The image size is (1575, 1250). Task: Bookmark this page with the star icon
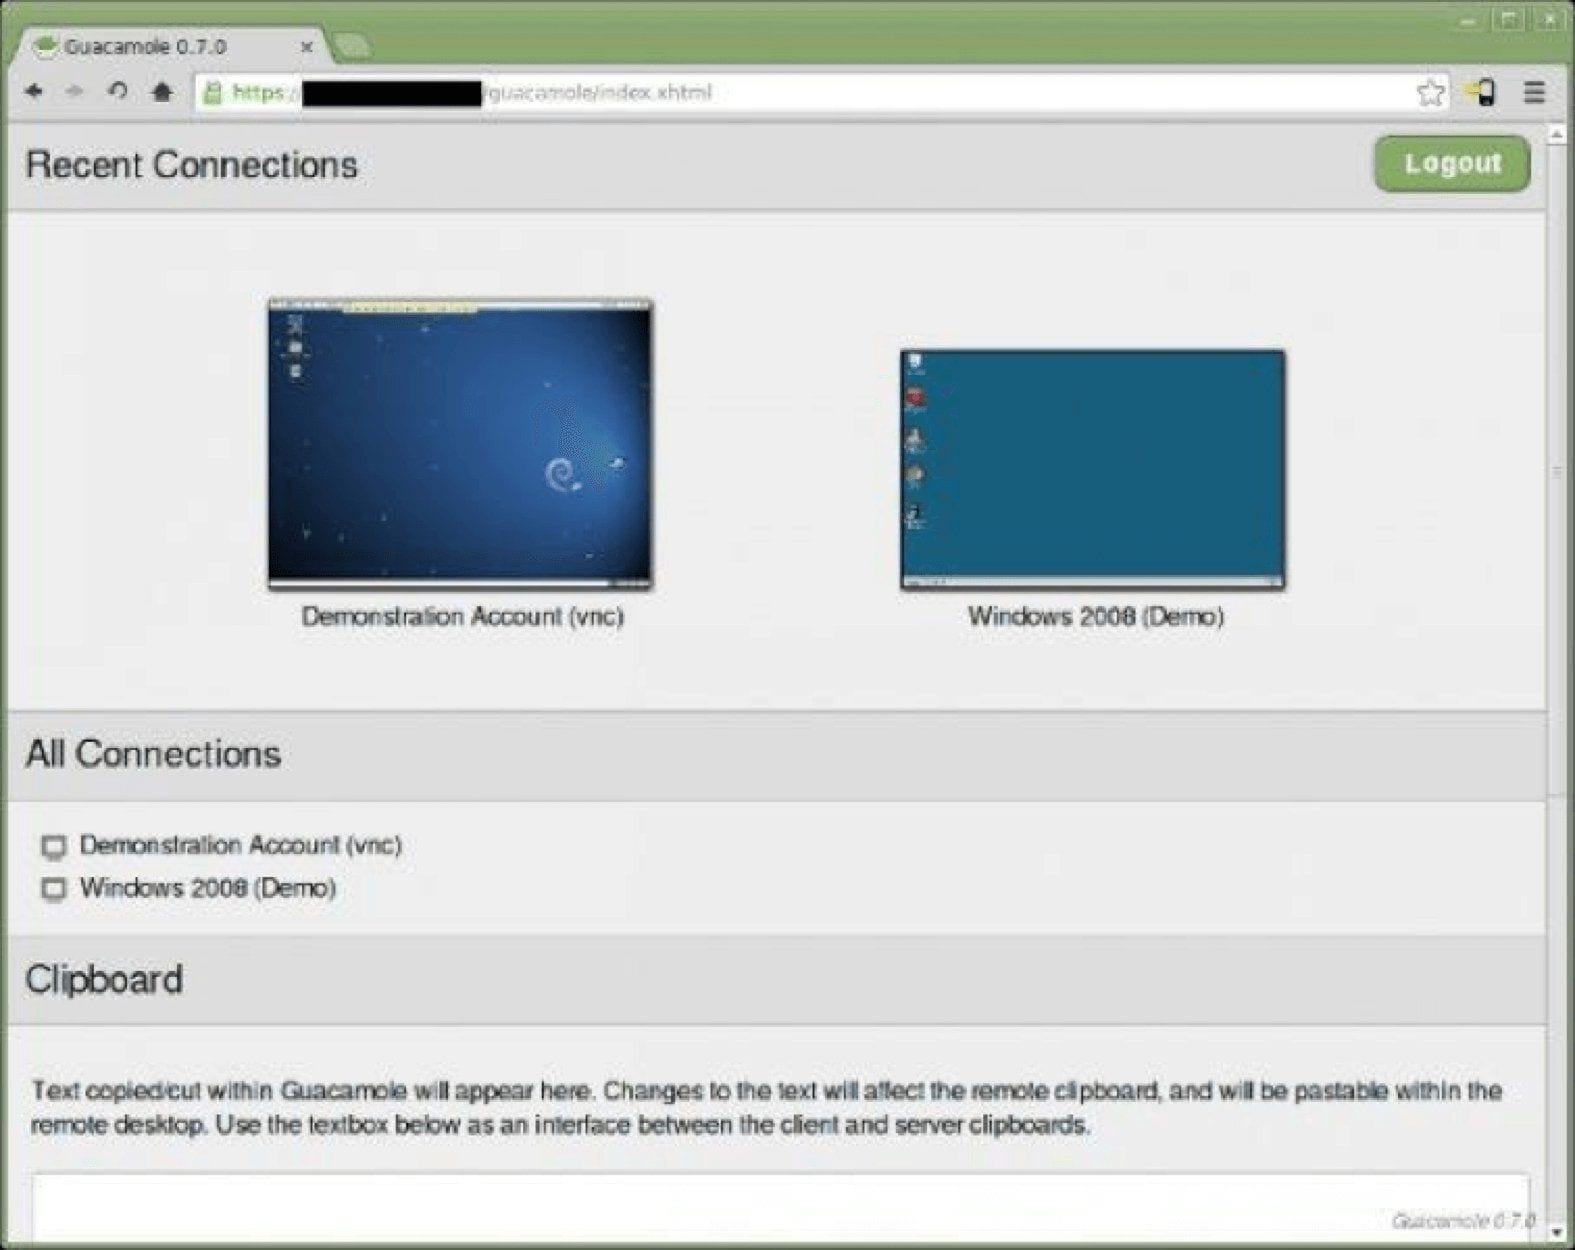(x=1430, y=93)
